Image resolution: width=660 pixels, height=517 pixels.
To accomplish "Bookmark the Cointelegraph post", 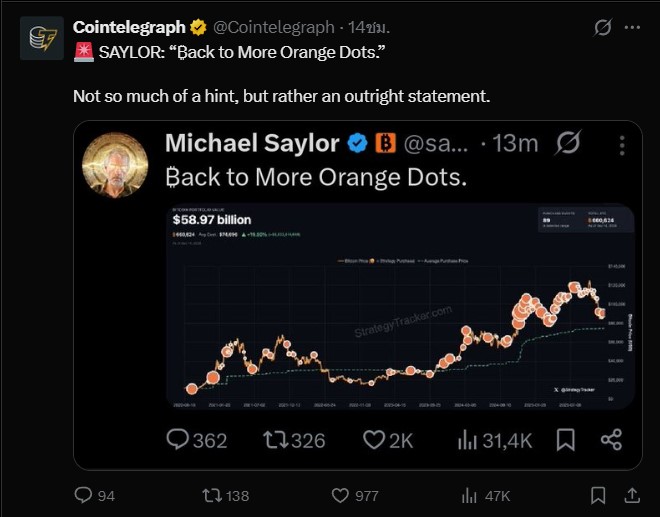I will pos(597,495).
